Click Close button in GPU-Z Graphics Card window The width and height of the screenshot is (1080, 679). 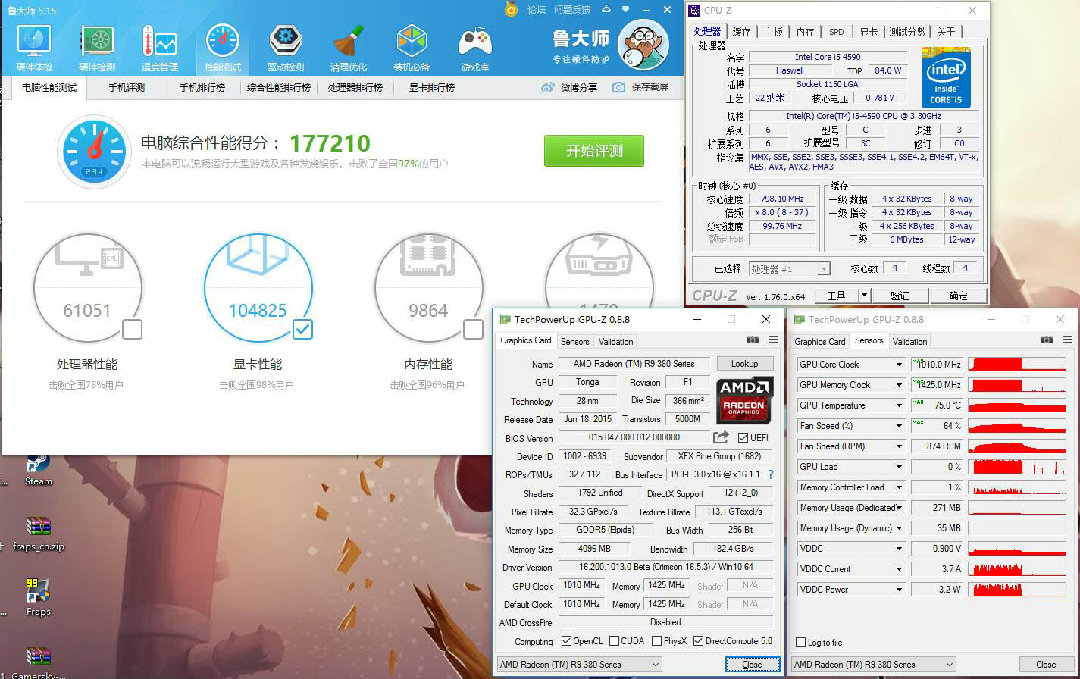point(752,665)
